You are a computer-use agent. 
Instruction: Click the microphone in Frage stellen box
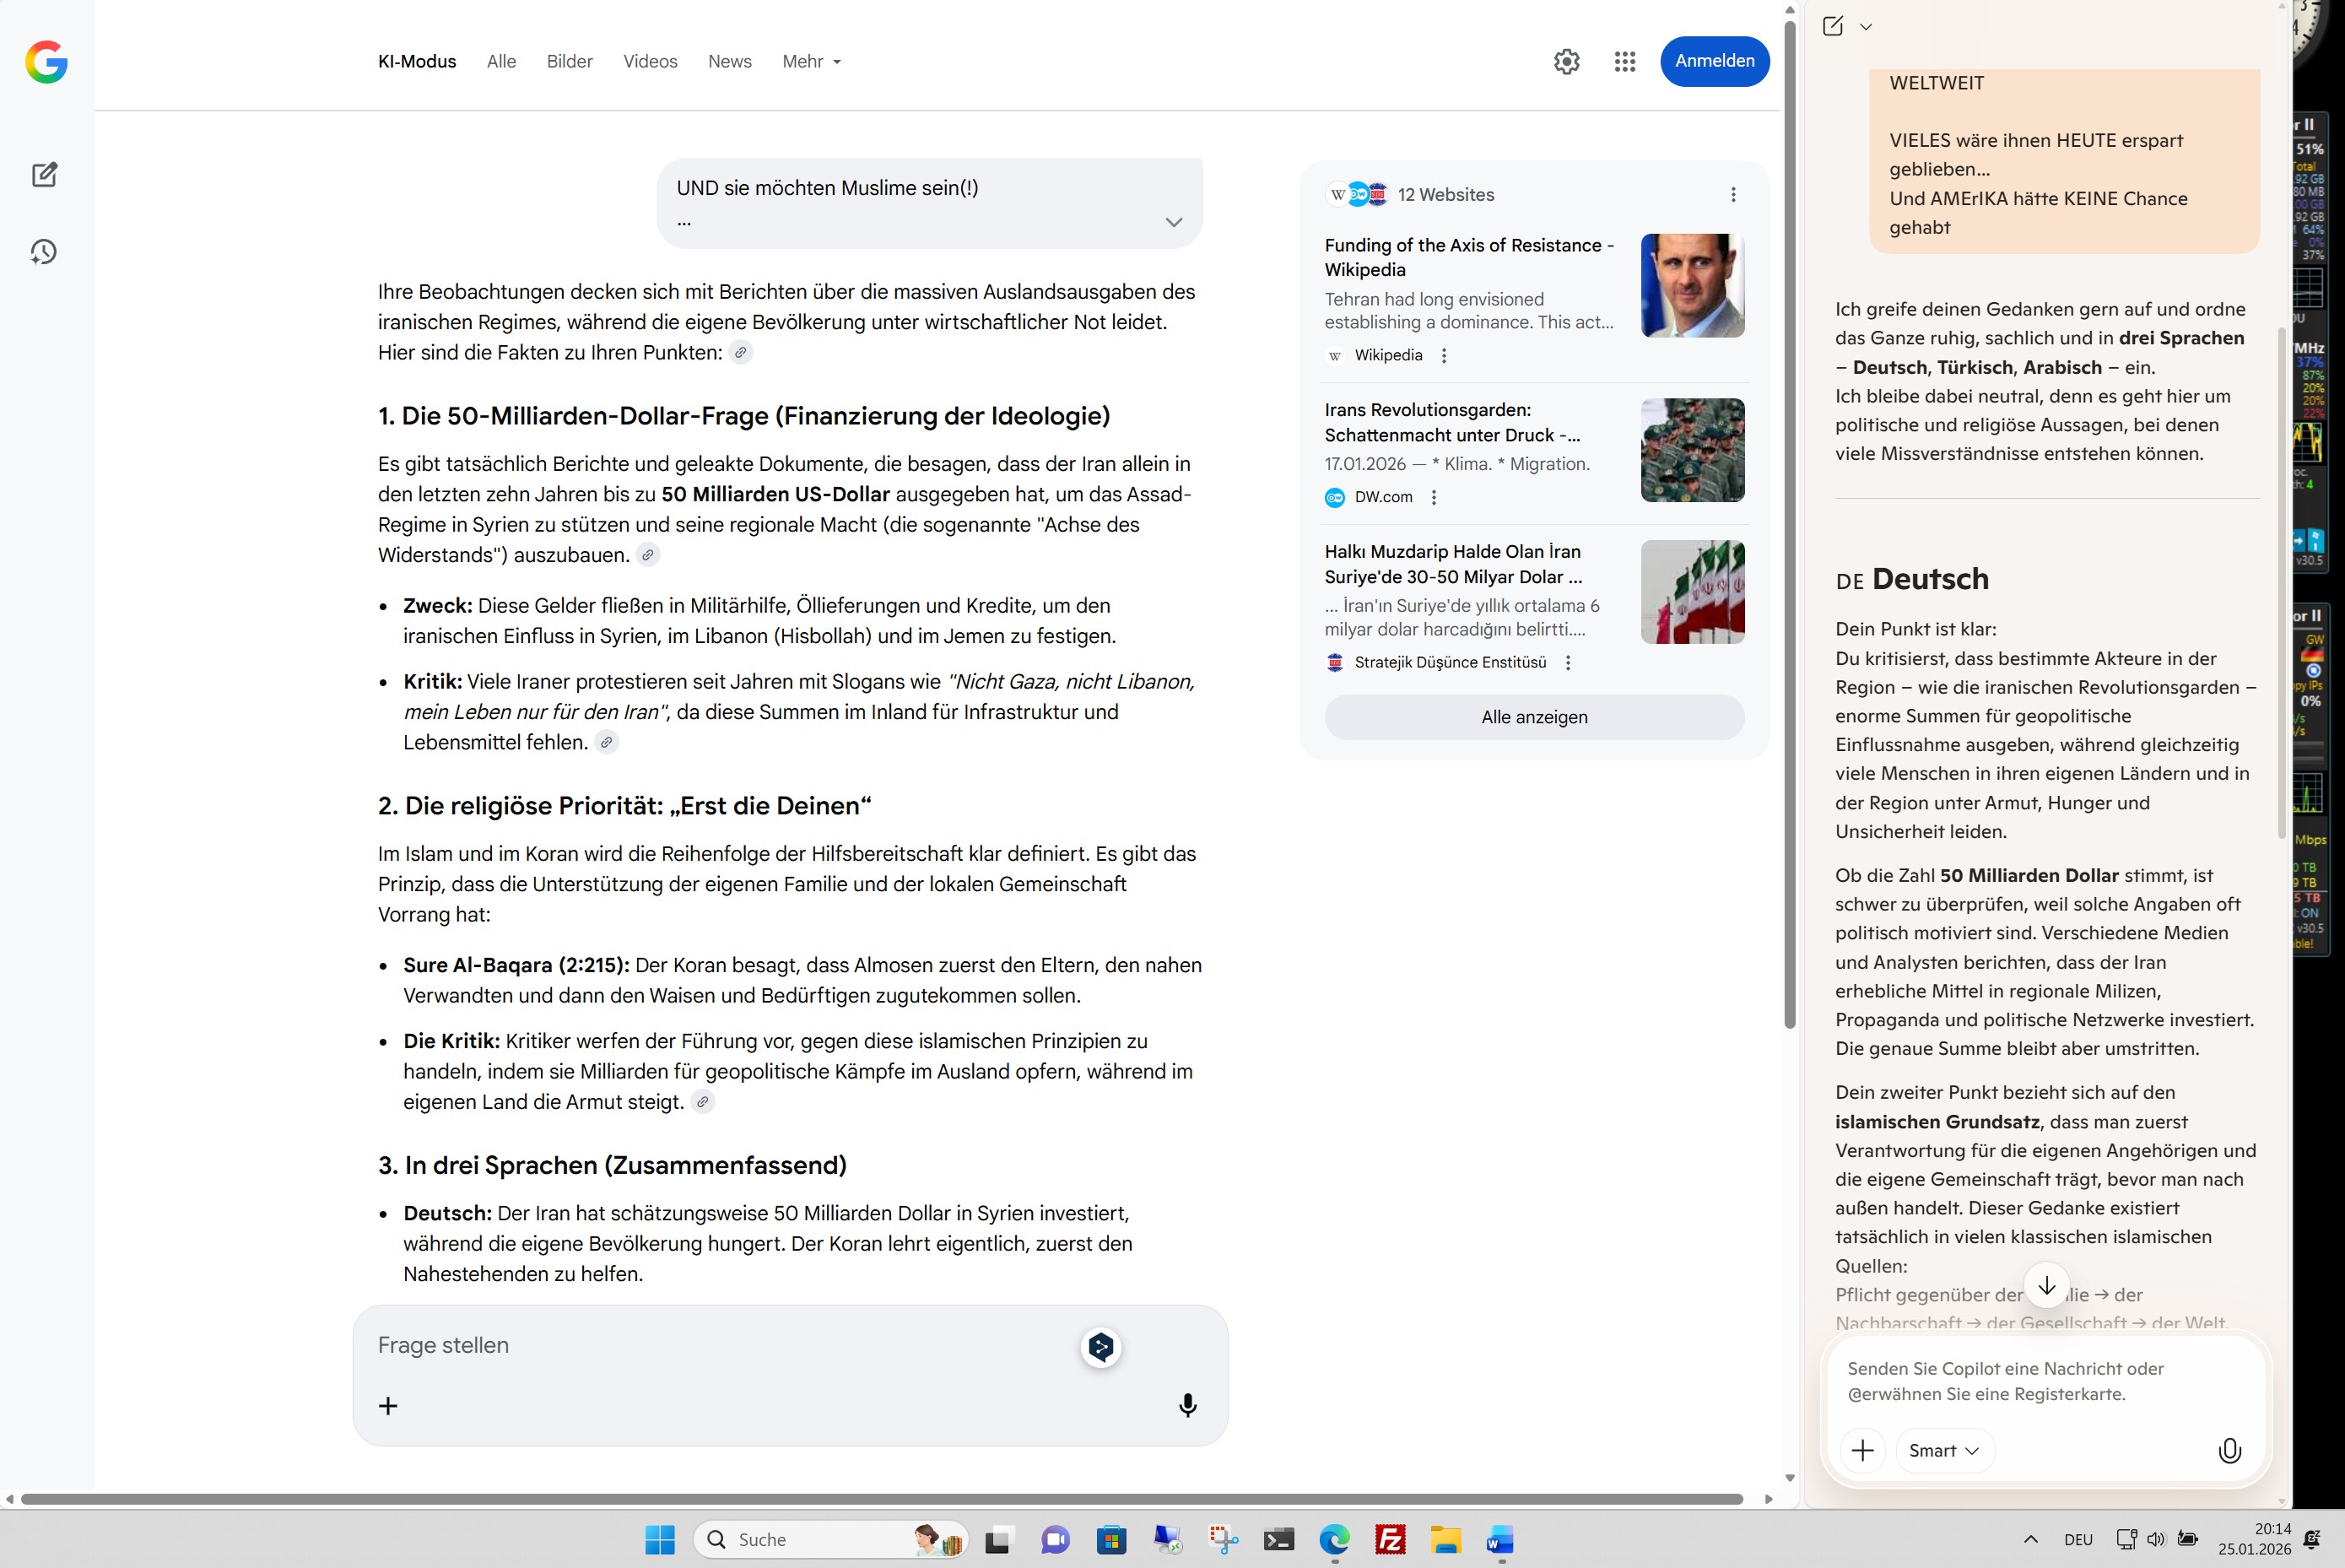point(1187,1405)
